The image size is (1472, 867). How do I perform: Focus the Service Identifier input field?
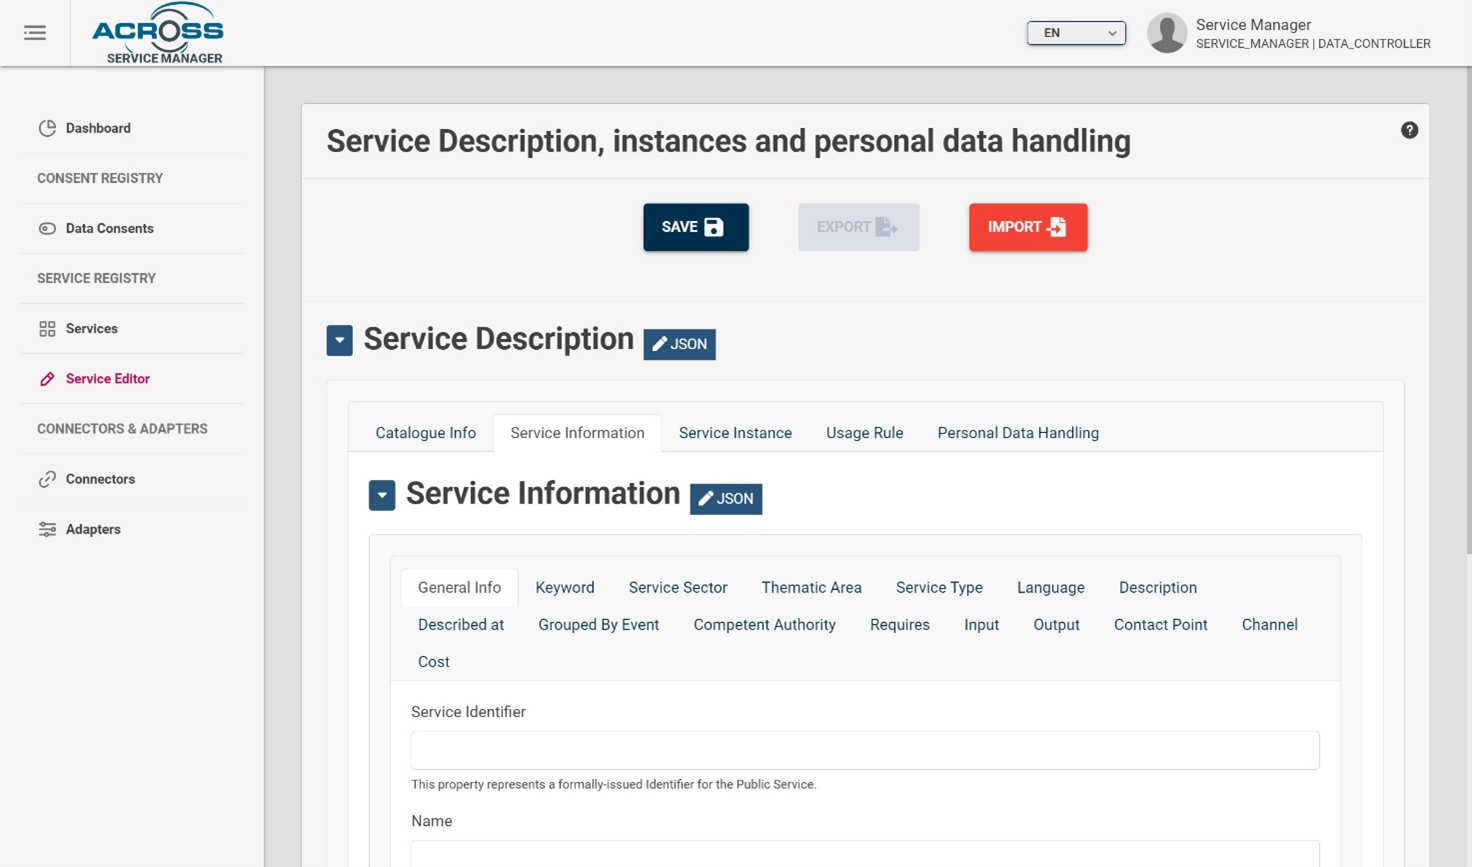[x=865, y=750]
